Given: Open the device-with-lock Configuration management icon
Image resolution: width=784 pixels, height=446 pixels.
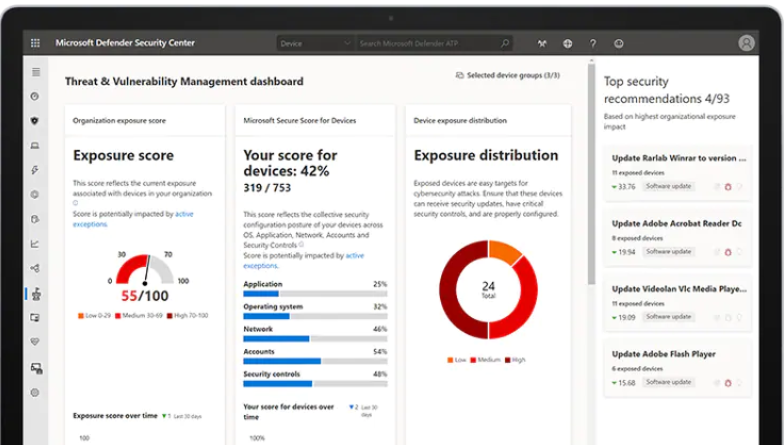Looking at the screenshot, I should click(x=36, y=368).
